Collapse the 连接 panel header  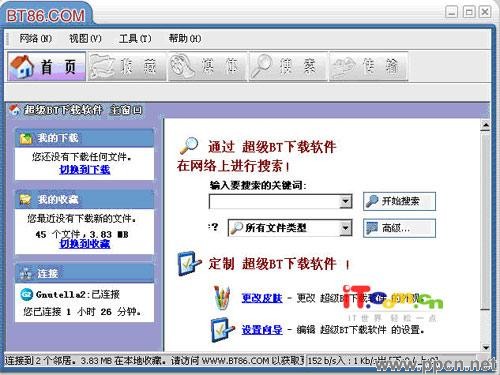85,274
